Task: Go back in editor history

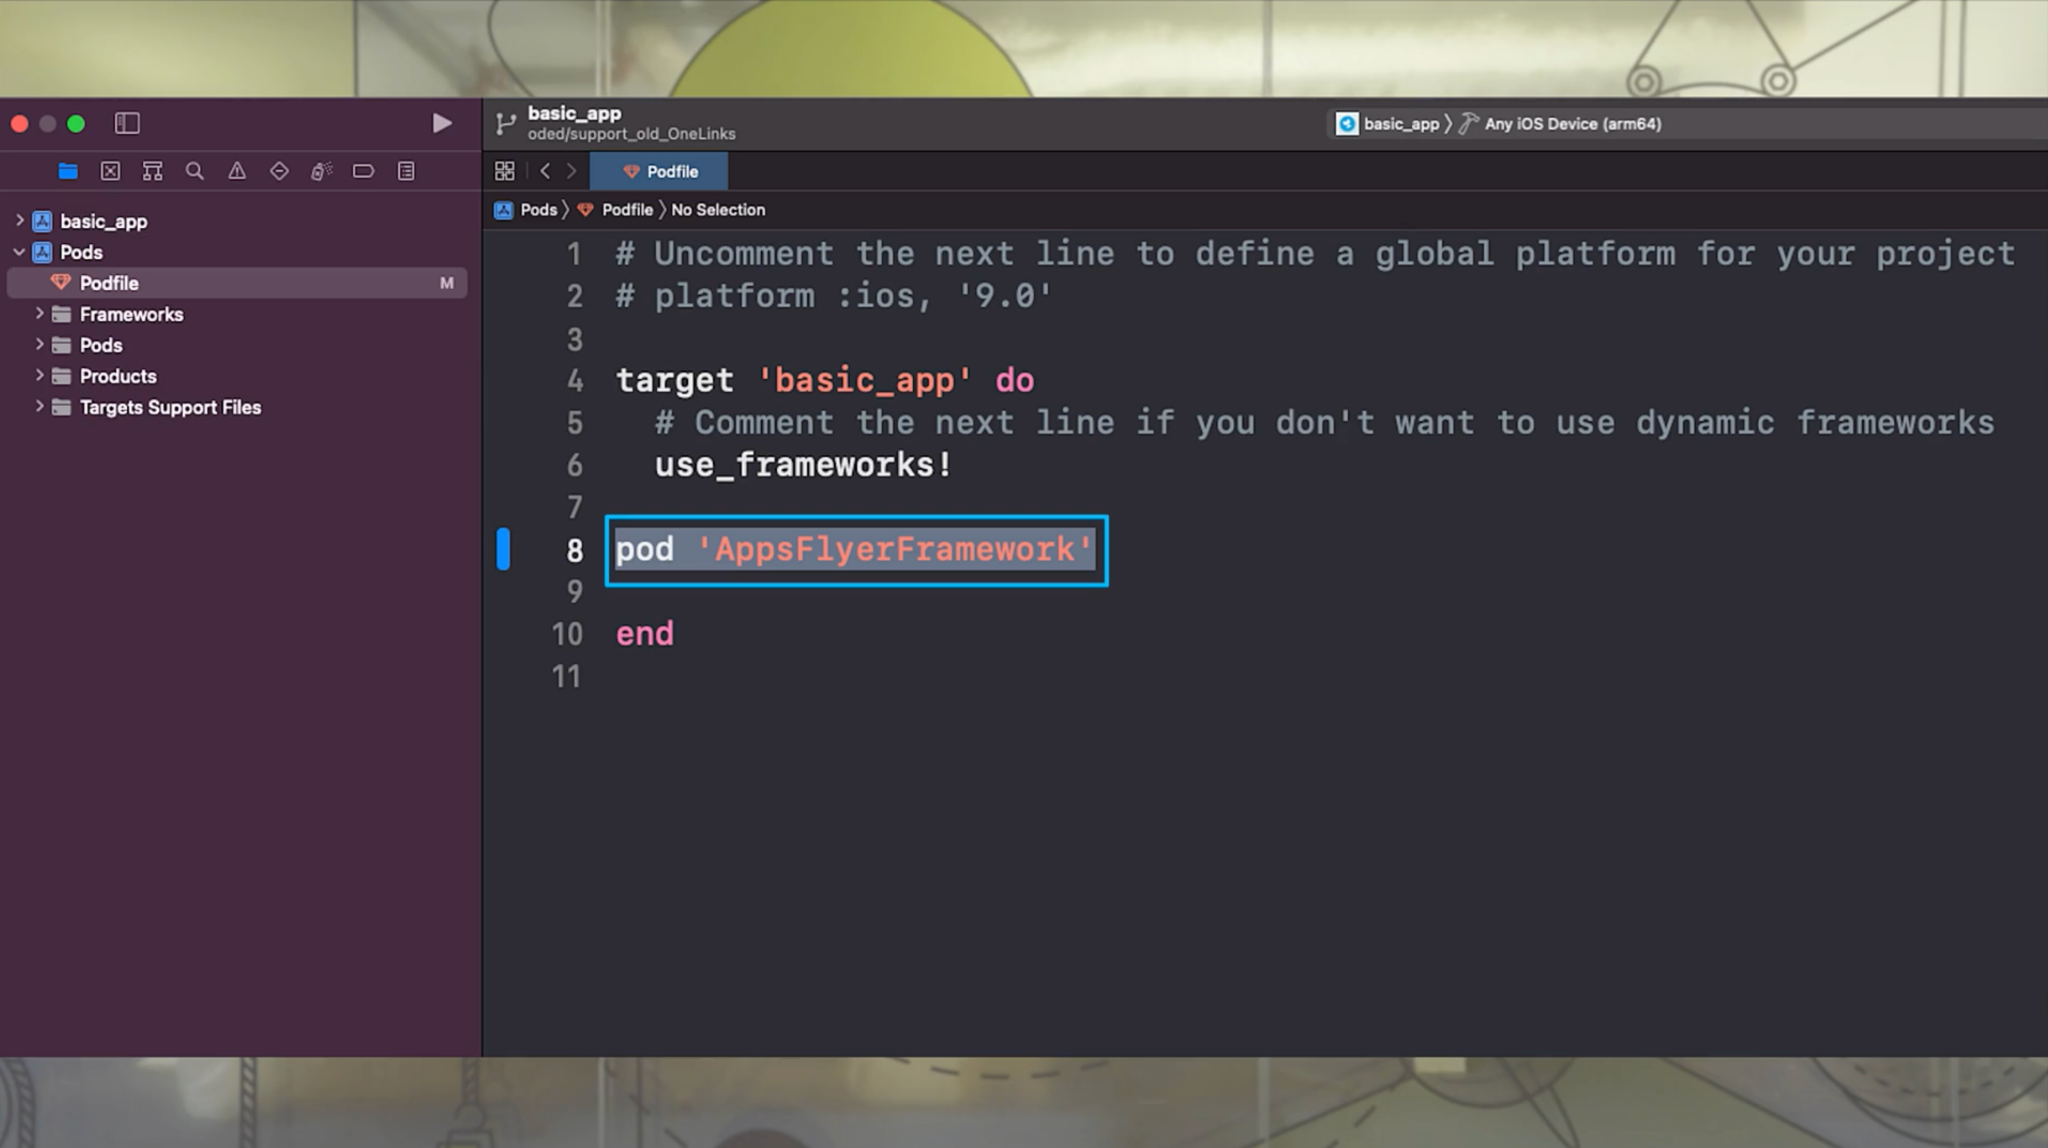Action: (x=545, y=171)
